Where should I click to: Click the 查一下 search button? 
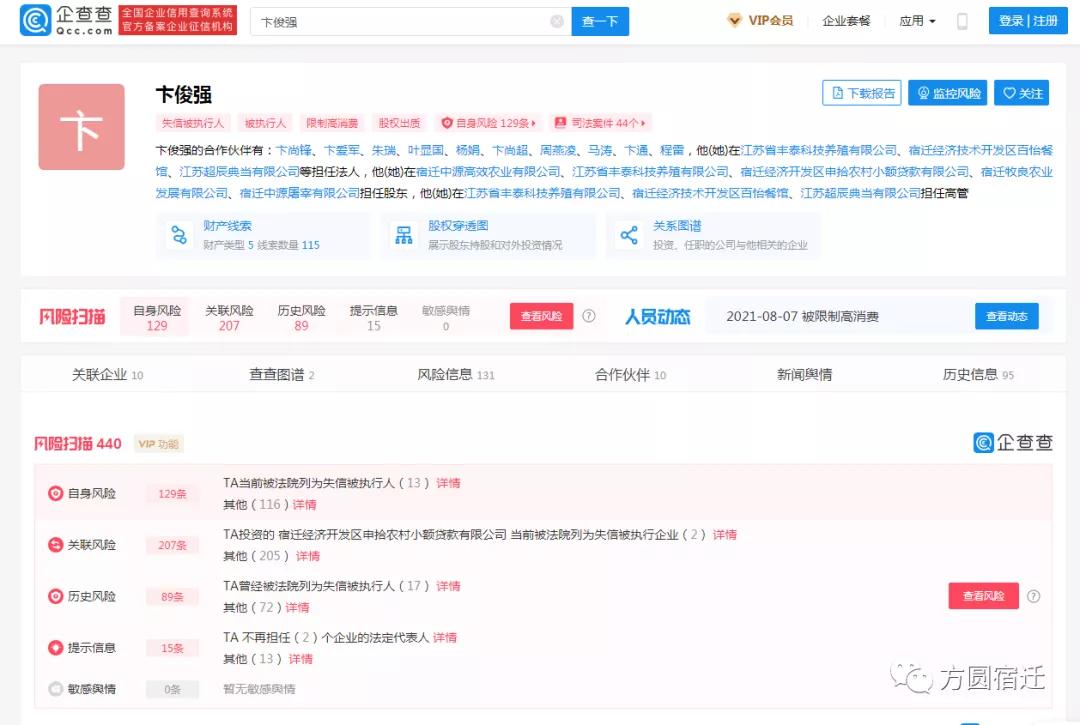click(x=600, y=21)
